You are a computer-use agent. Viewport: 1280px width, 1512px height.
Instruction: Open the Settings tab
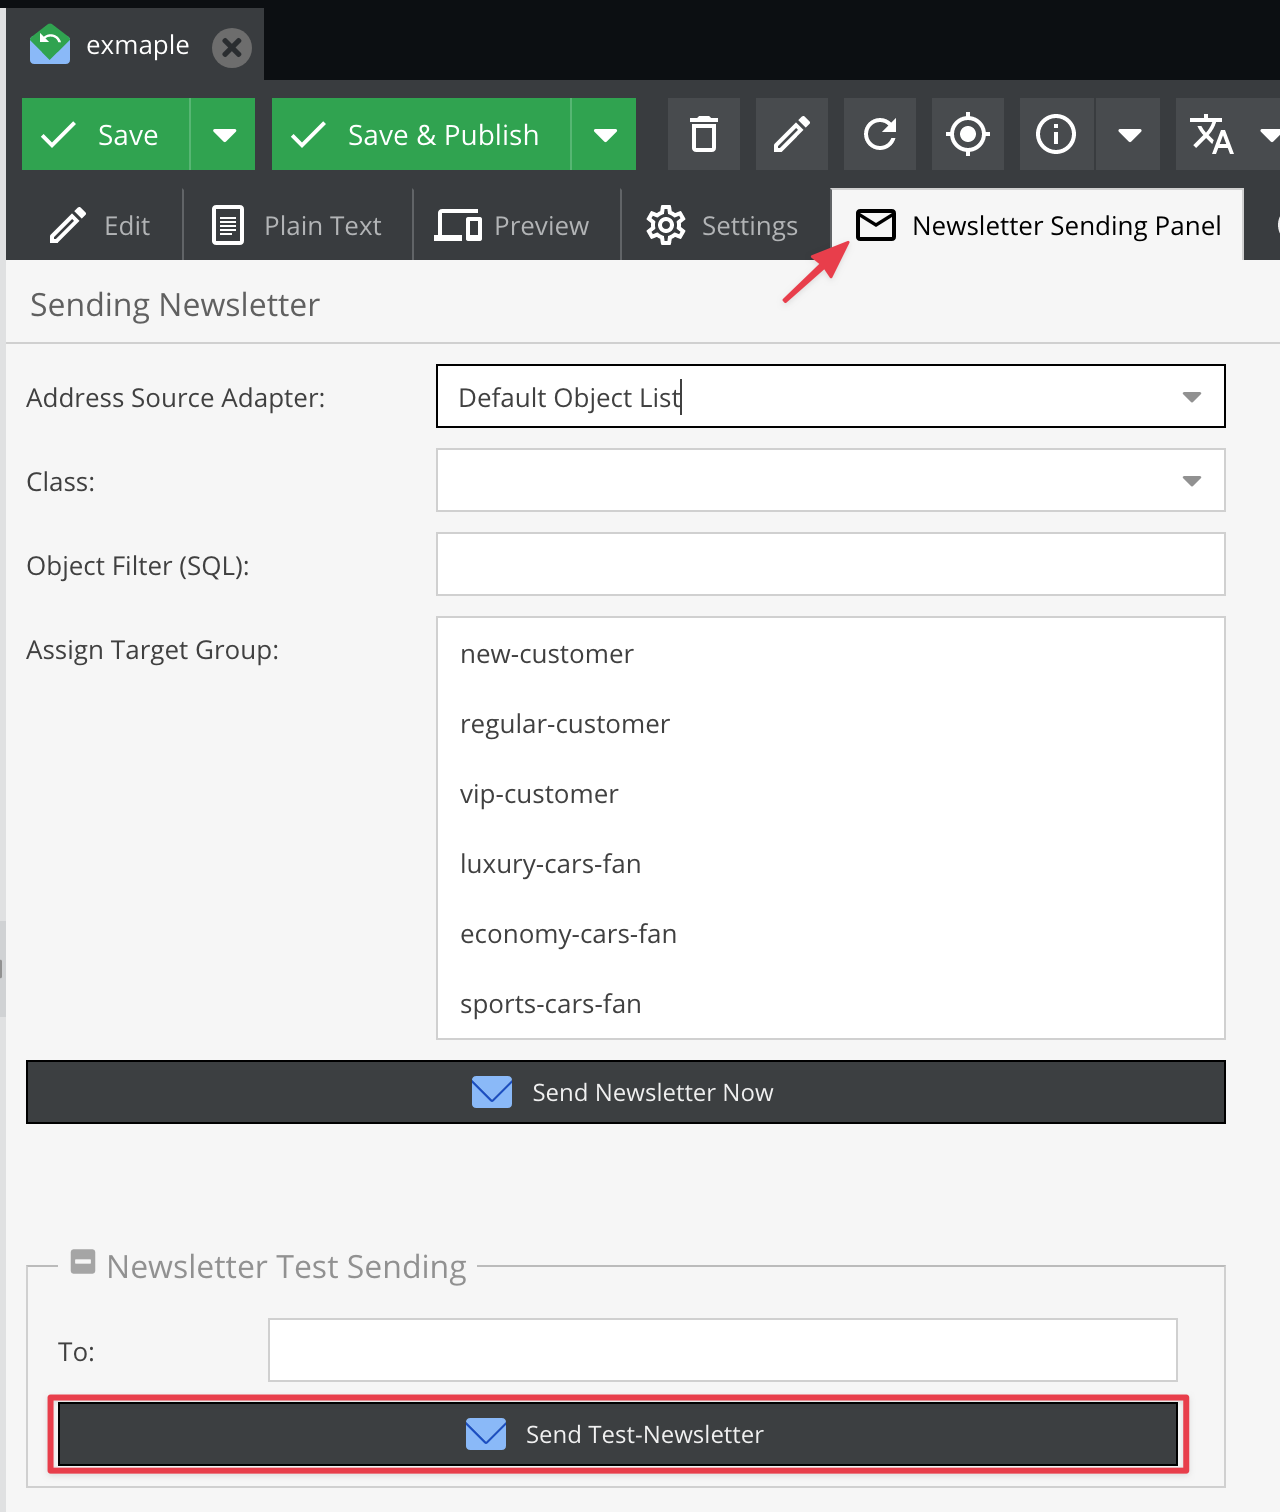[x=722, y=226]
